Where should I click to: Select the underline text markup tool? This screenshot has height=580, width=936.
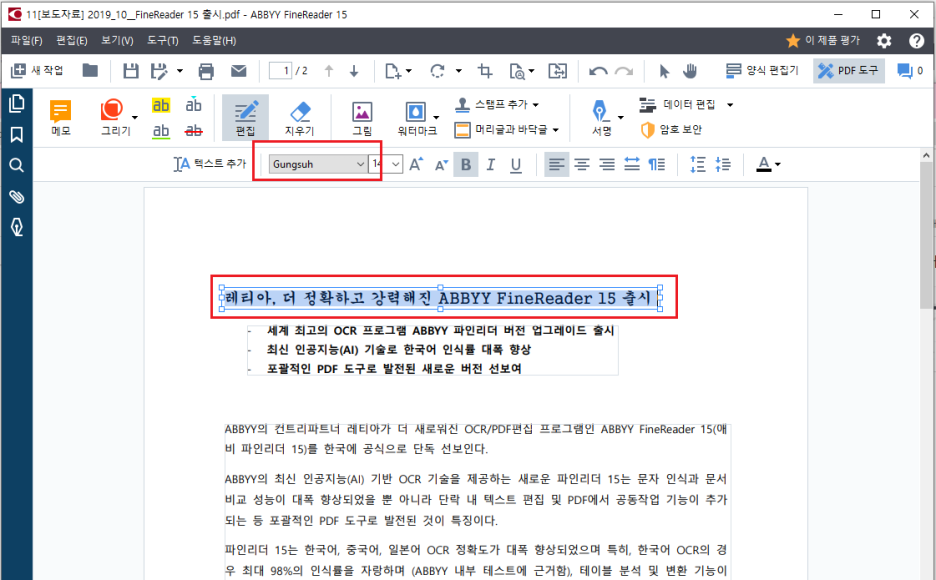161,131
